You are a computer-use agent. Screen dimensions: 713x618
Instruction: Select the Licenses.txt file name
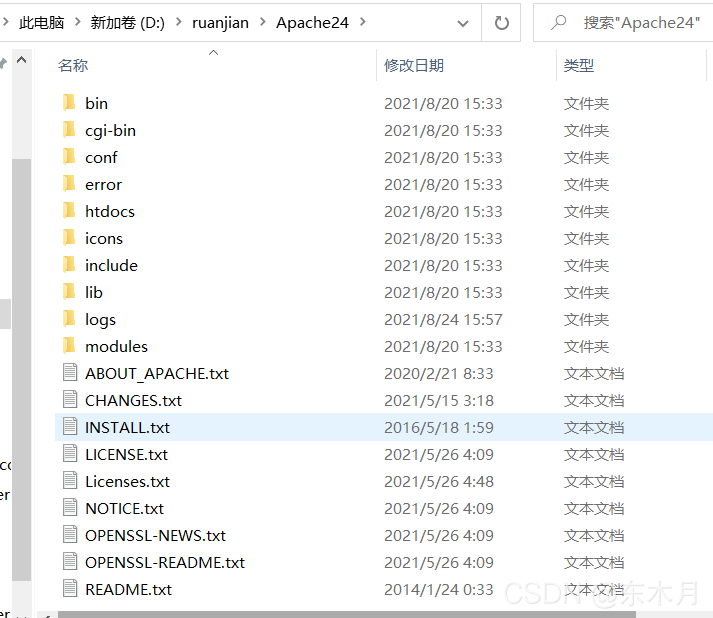(x=127, y=482)
